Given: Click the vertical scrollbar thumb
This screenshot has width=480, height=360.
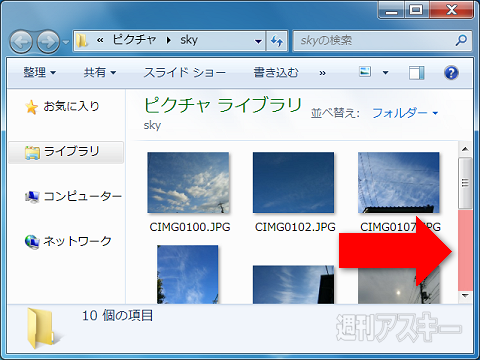Looking at the screenshot, I should tap(465, 183).
